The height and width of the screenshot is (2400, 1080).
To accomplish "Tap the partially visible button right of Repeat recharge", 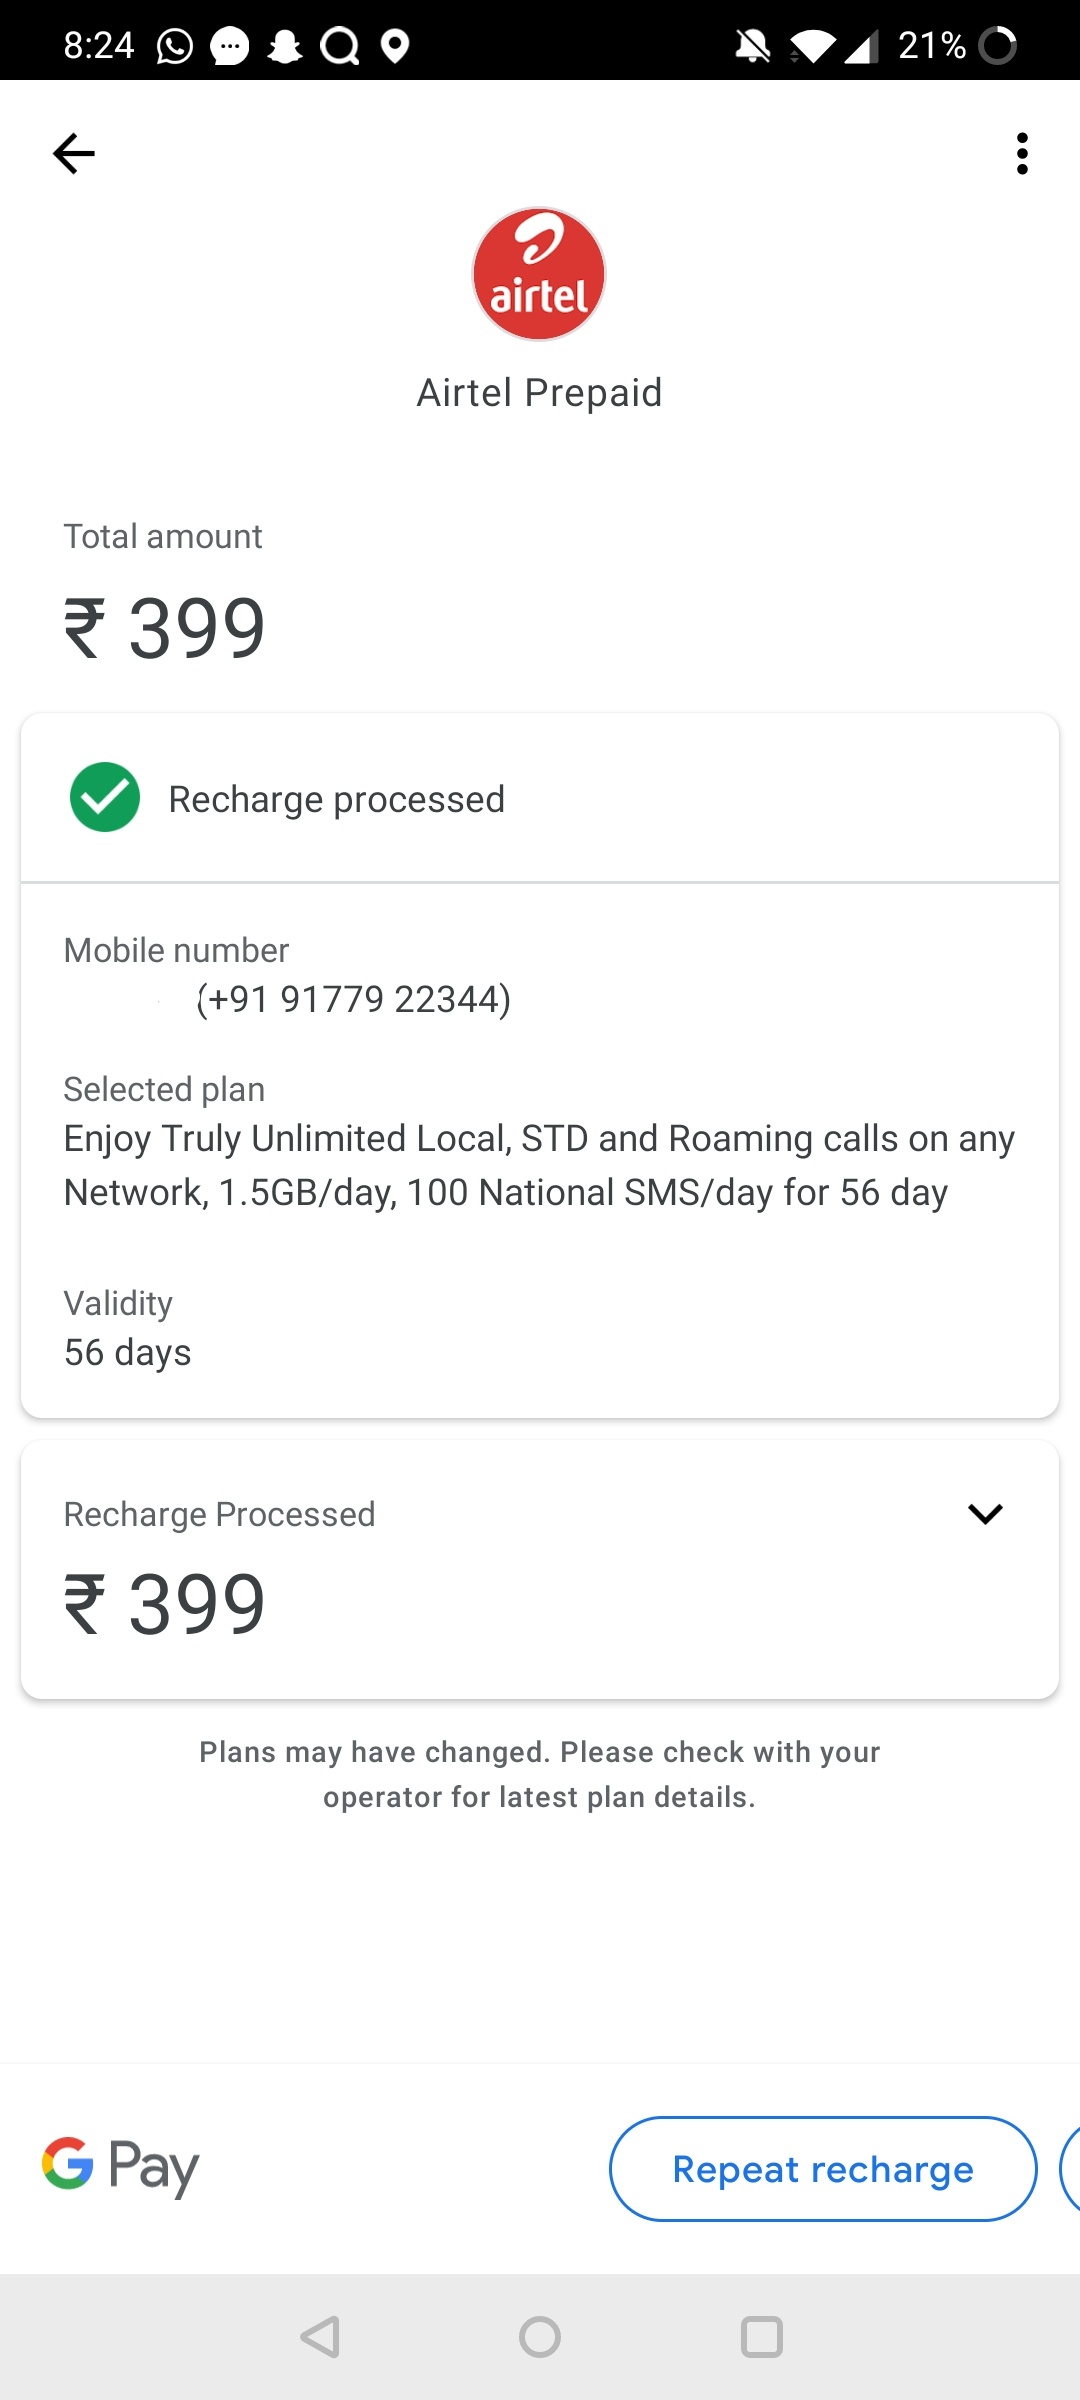I will pos(1070,2169).
